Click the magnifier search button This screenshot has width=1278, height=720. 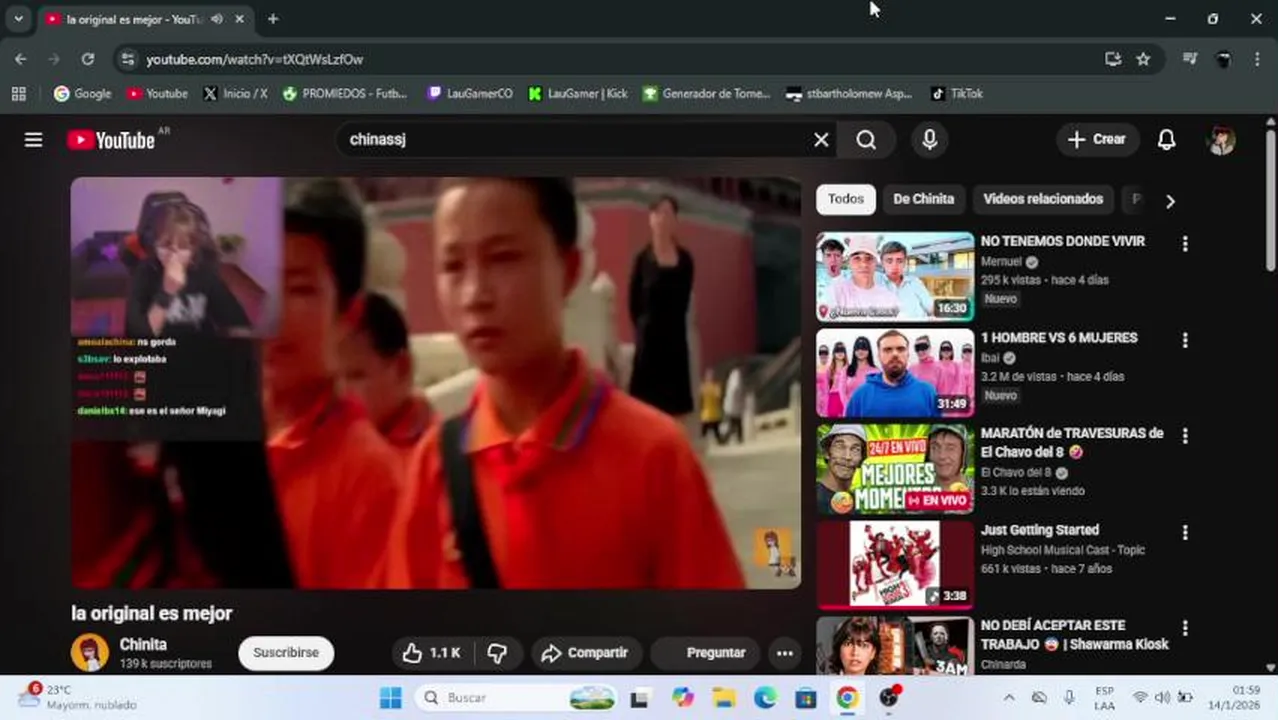(x=866, y=140)
